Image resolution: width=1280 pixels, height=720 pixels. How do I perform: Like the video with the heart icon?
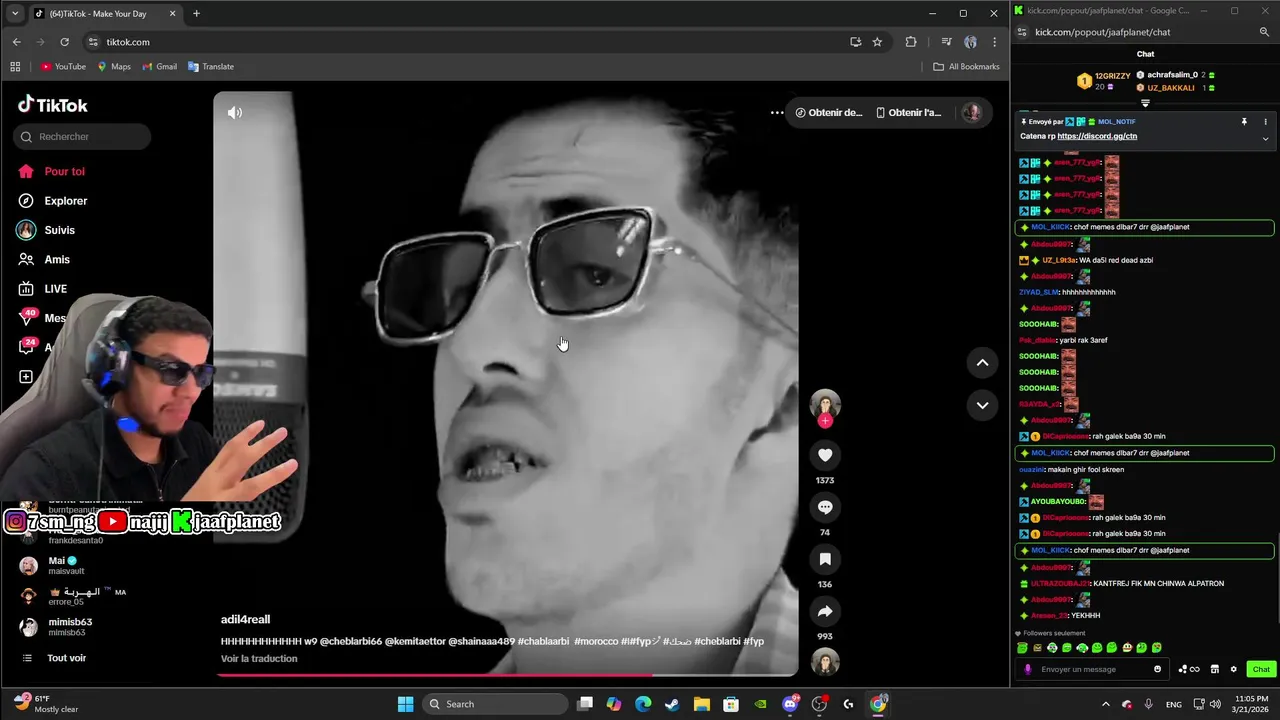point(825,455)
